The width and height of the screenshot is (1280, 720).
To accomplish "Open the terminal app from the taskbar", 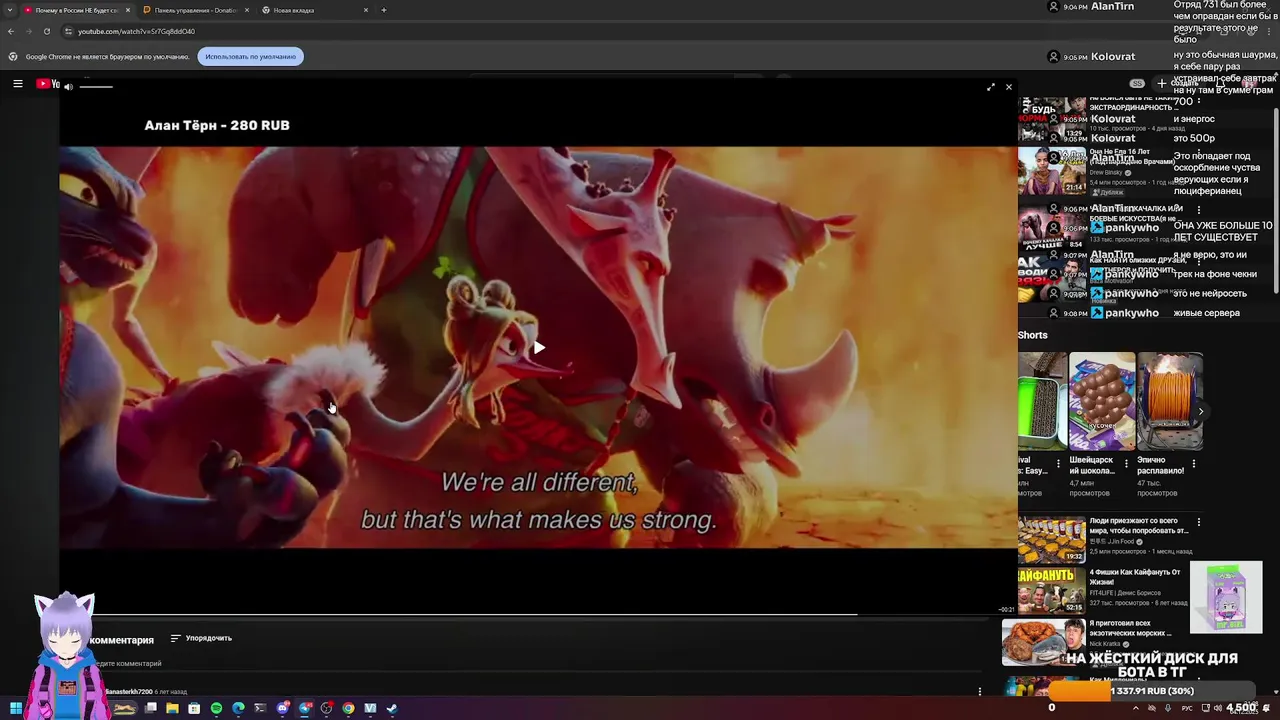I will (260, 708).
